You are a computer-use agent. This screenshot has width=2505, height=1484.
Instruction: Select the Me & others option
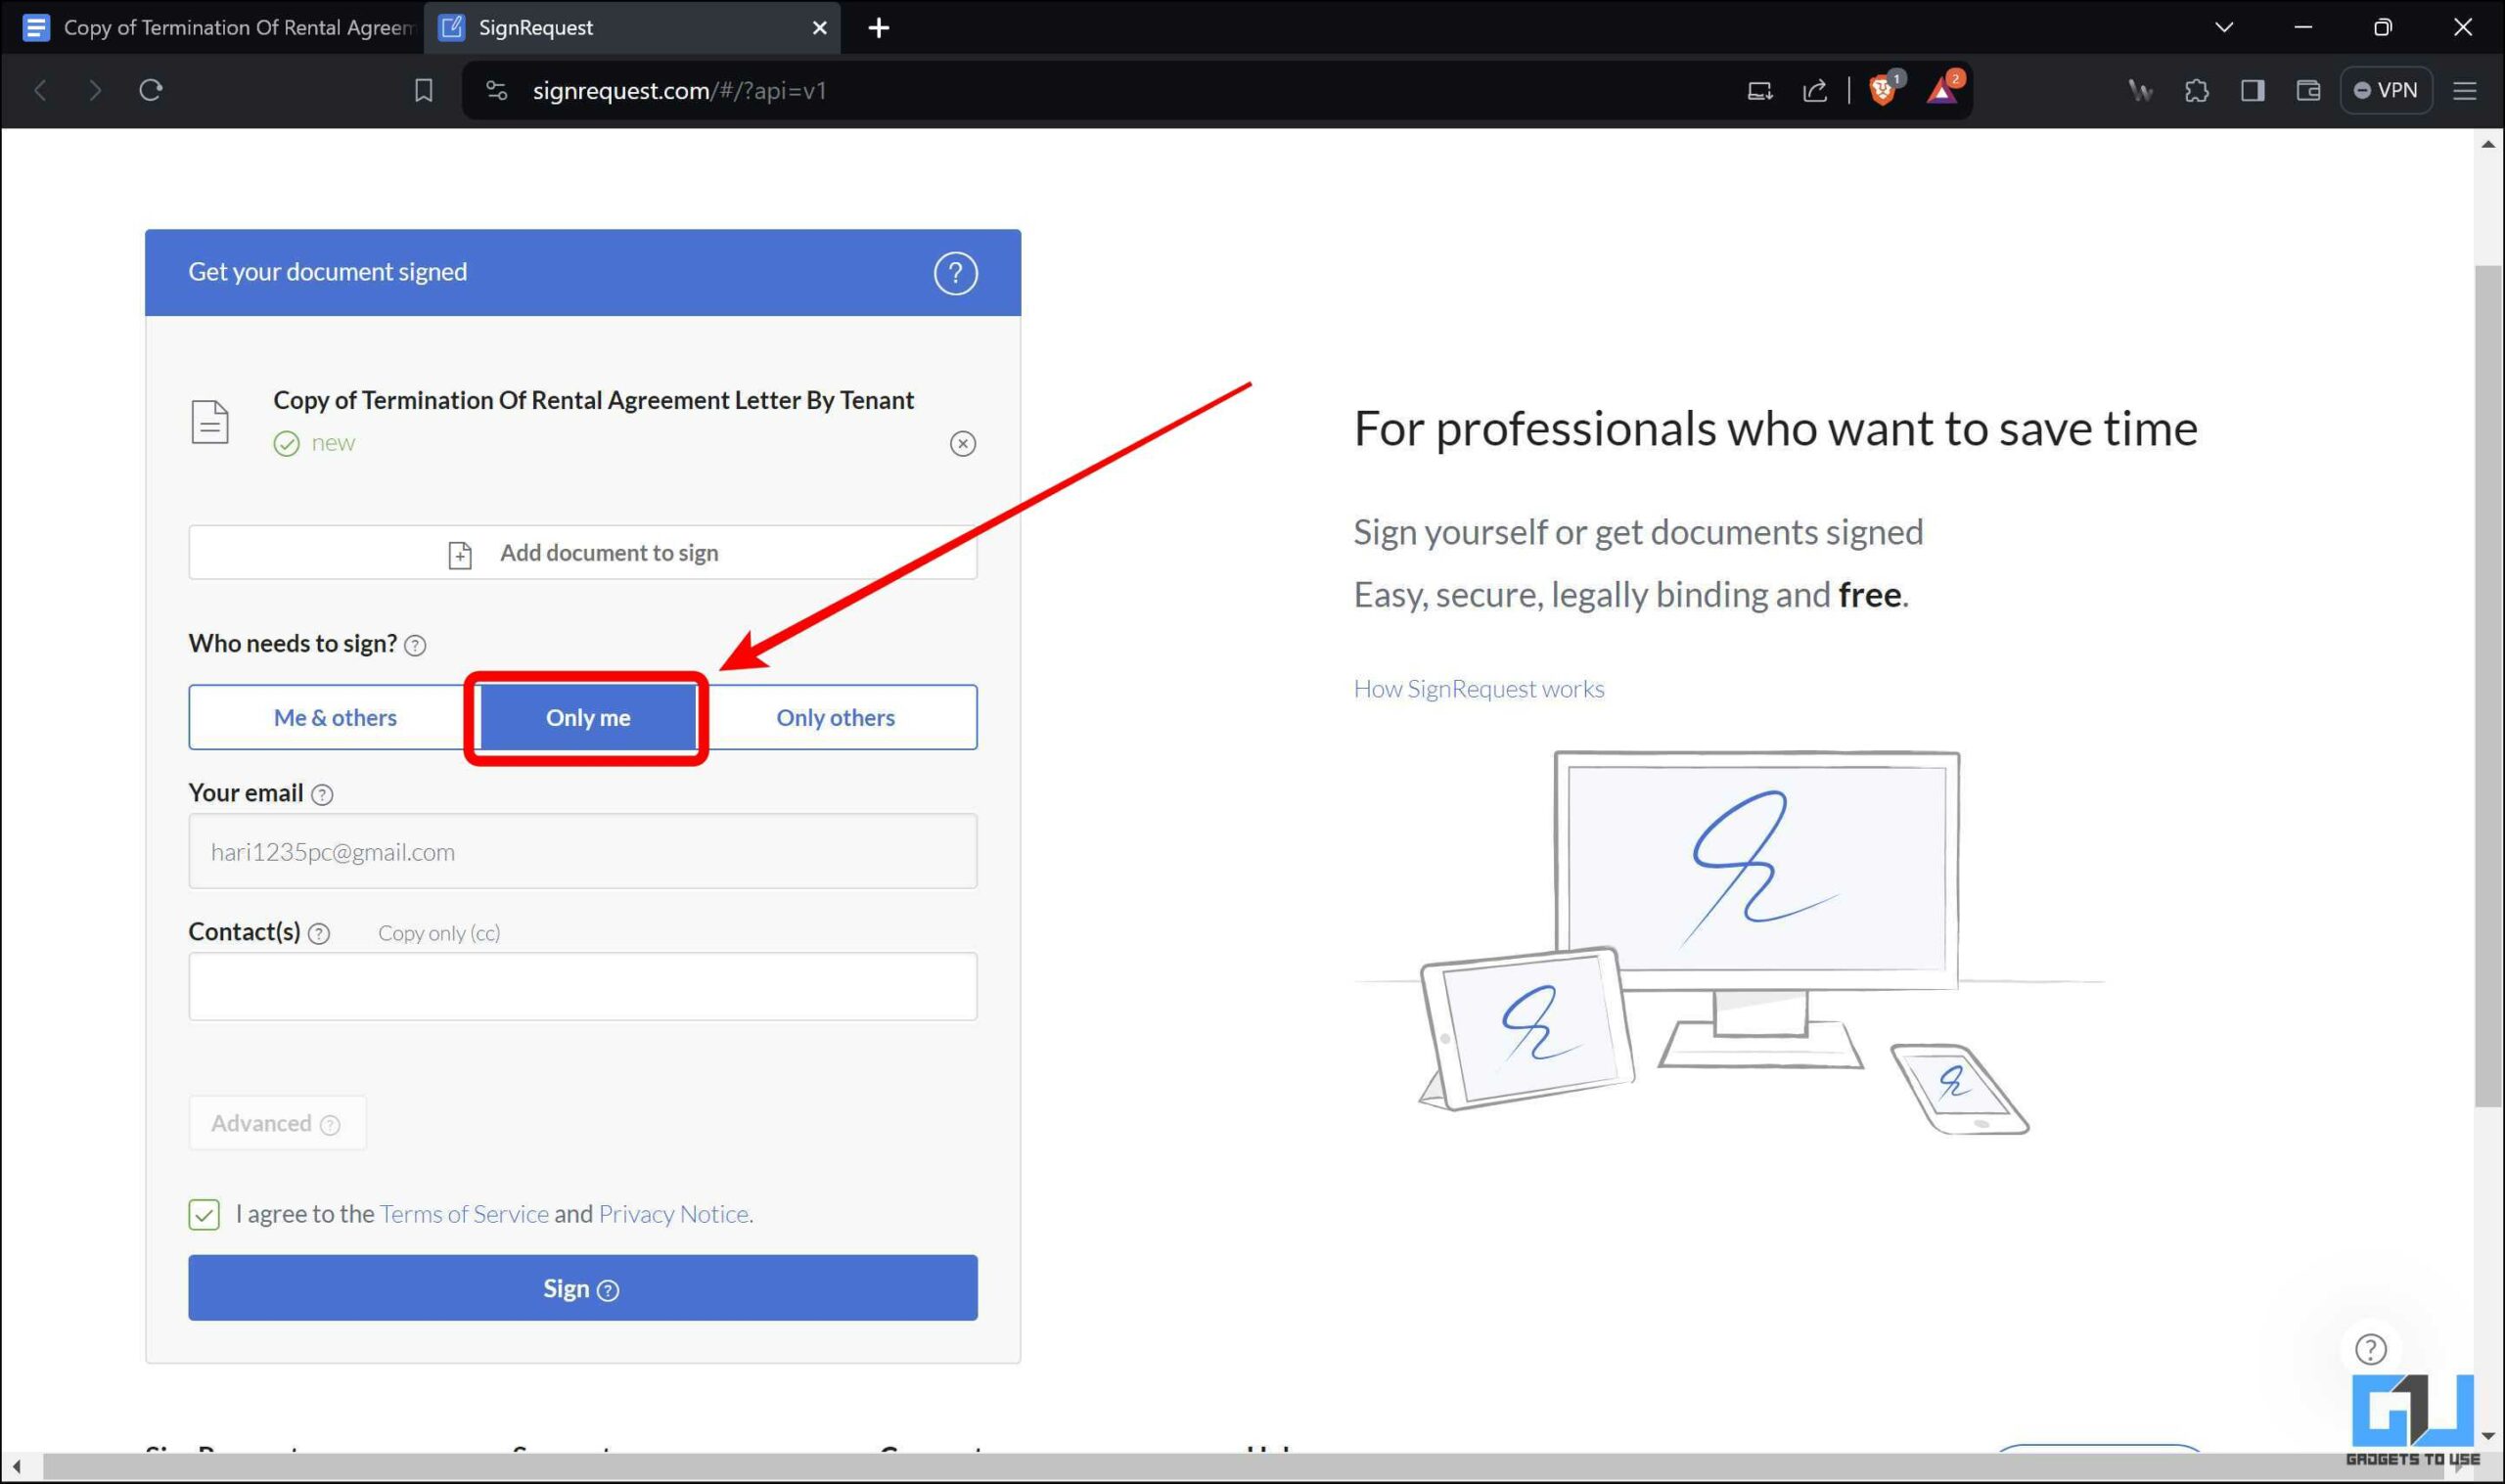pos(334,717)
